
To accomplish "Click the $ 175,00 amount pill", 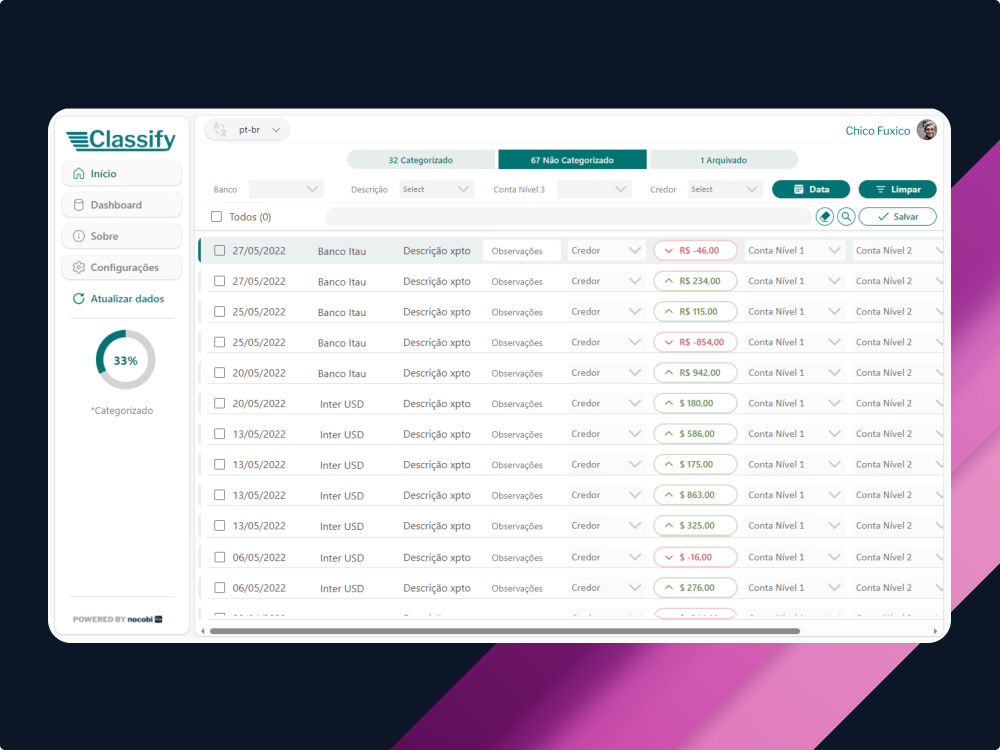I will (695, 464).
